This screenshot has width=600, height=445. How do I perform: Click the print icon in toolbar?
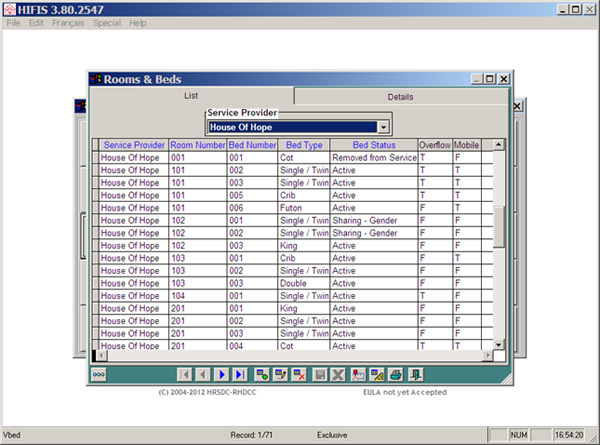[395, 374]
